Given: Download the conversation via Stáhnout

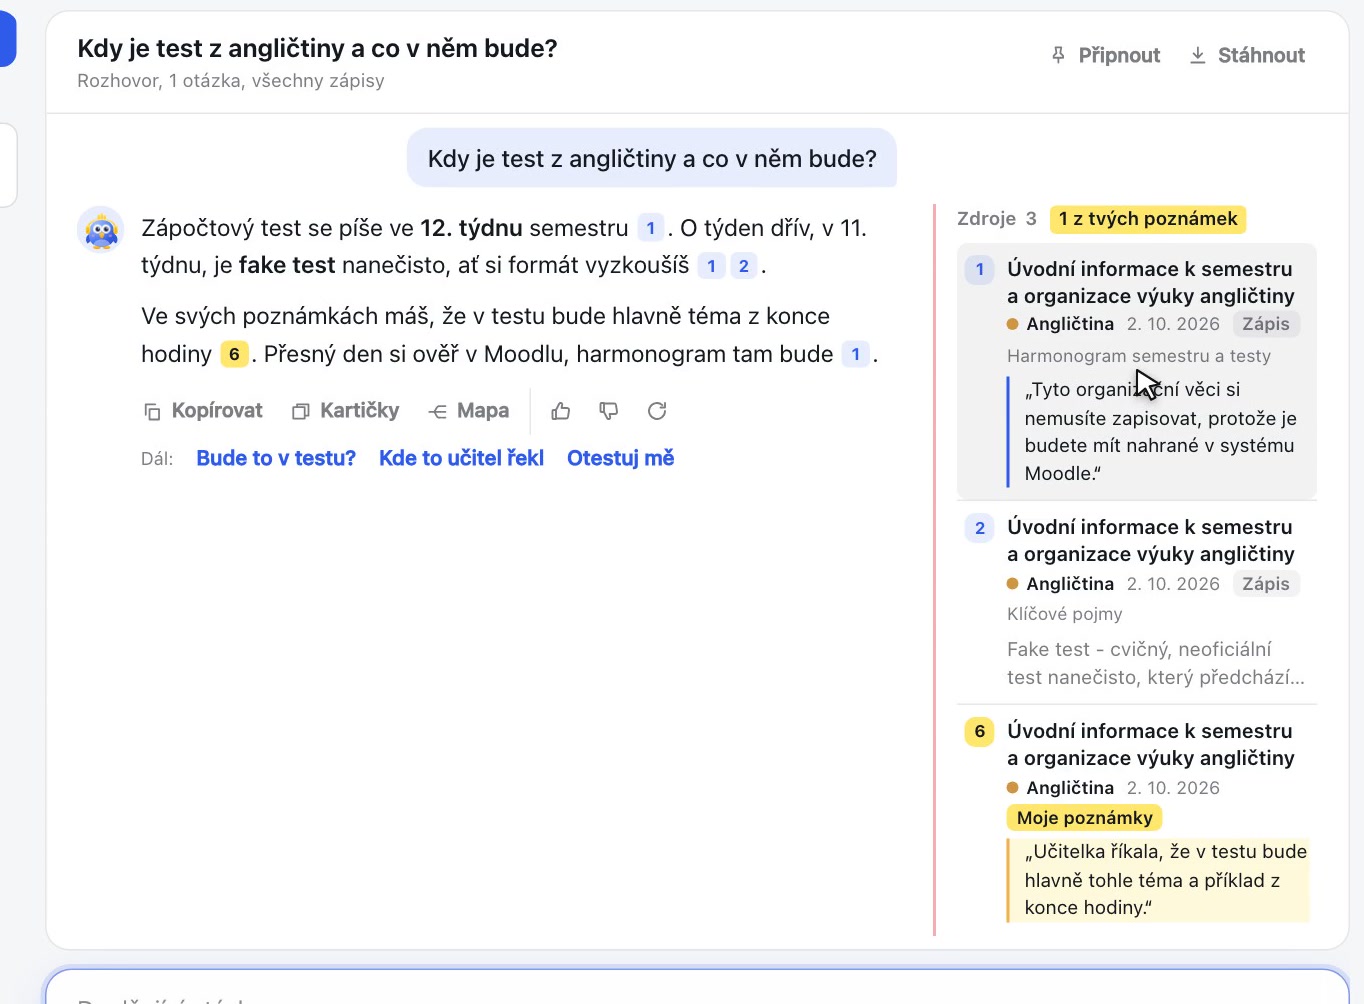Looking at the screenshot, I should tap(1247, 56).
